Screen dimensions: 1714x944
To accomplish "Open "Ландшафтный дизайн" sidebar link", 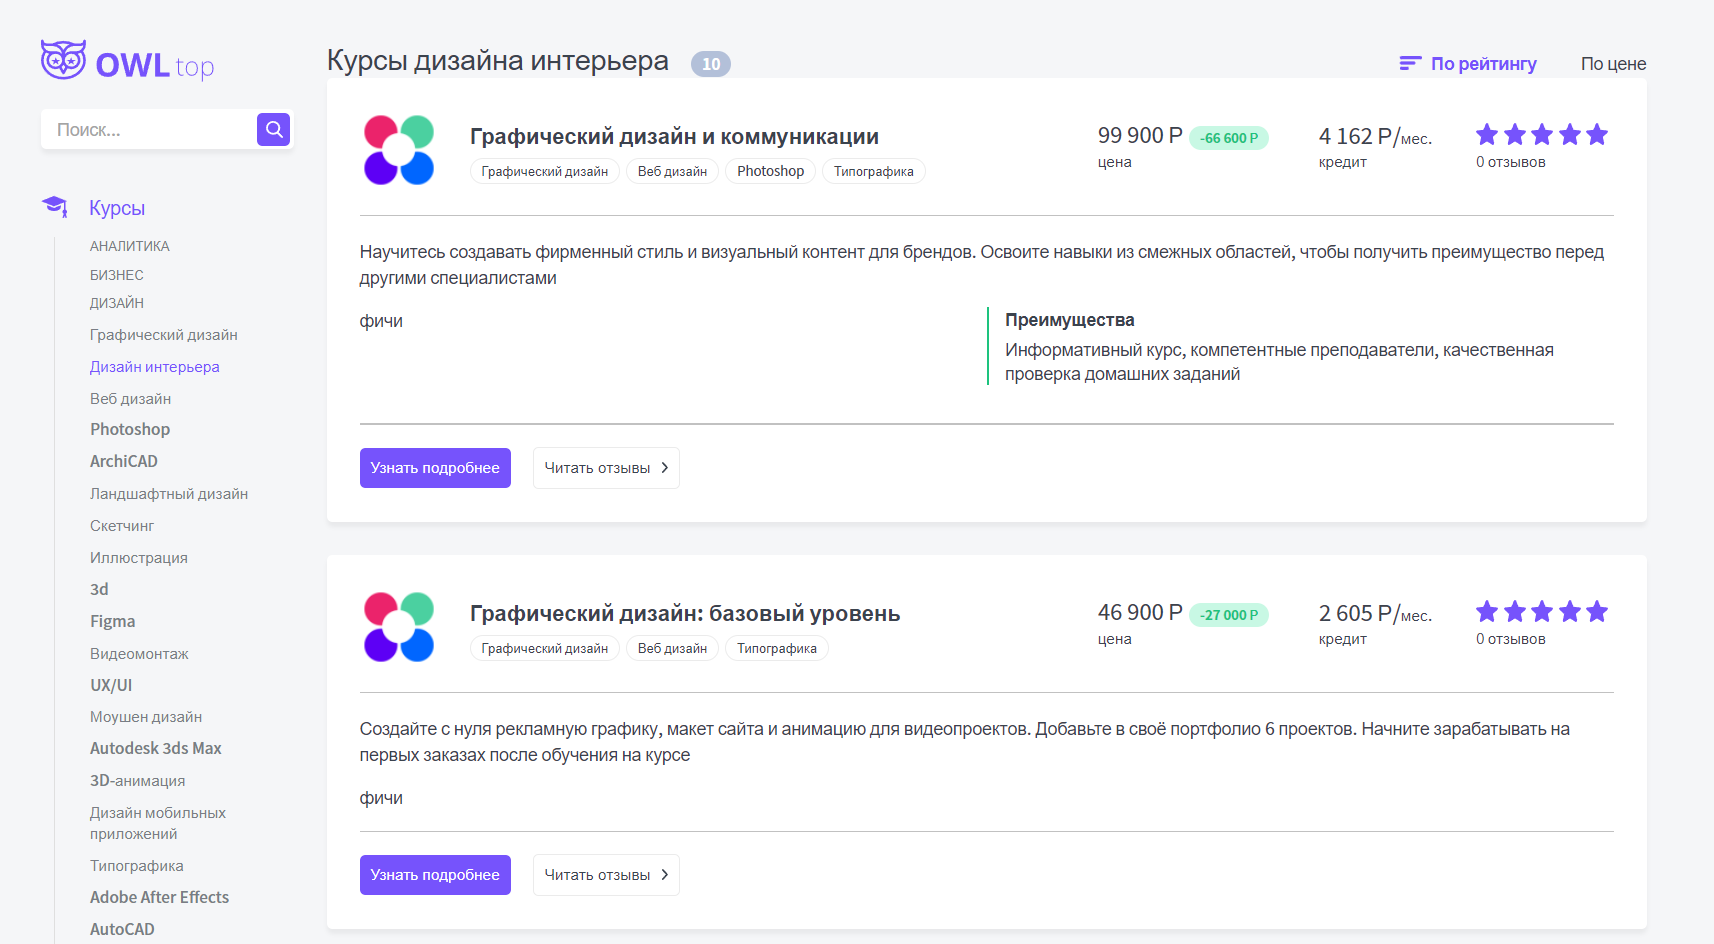I will pyautogui.click(x=169, y=494).
